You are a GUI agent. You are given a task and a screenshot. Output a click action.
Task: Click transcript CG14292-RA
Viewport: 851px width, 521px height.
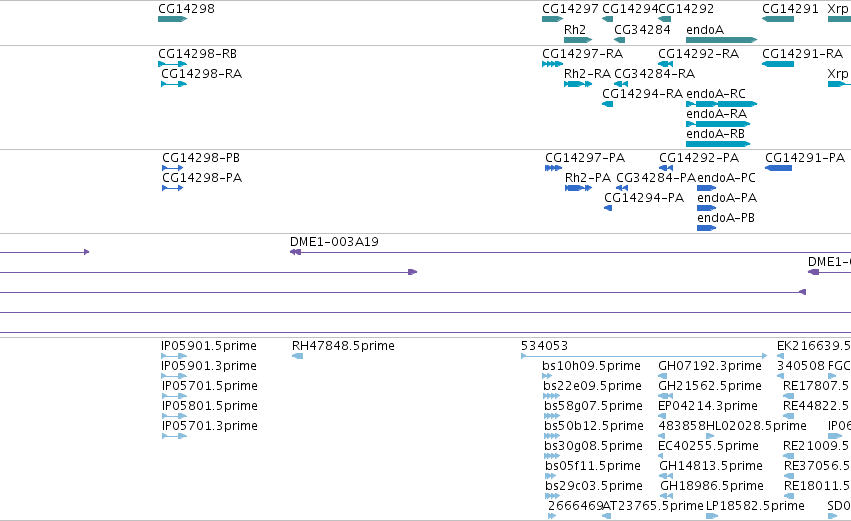pos(665,64)
